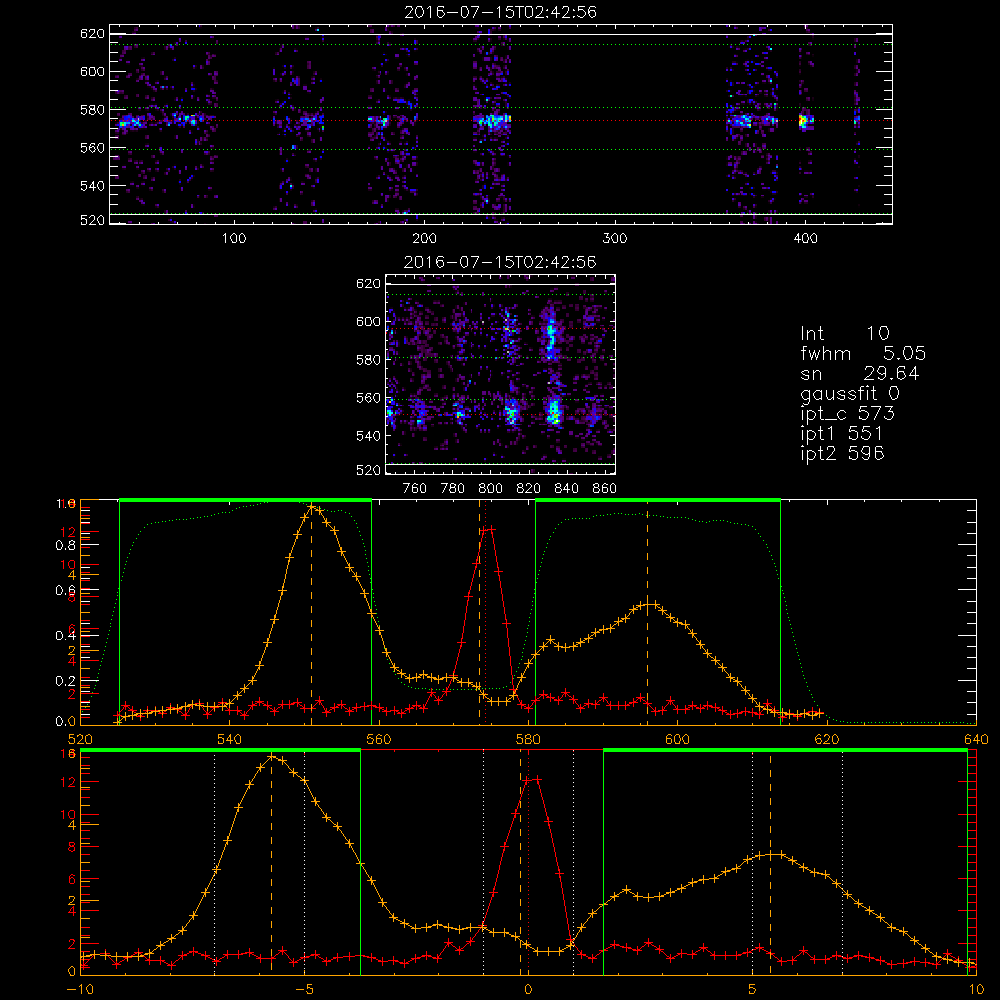
Task: Click the 860 tick label under small spectrogram
Action: coord(605,489)
